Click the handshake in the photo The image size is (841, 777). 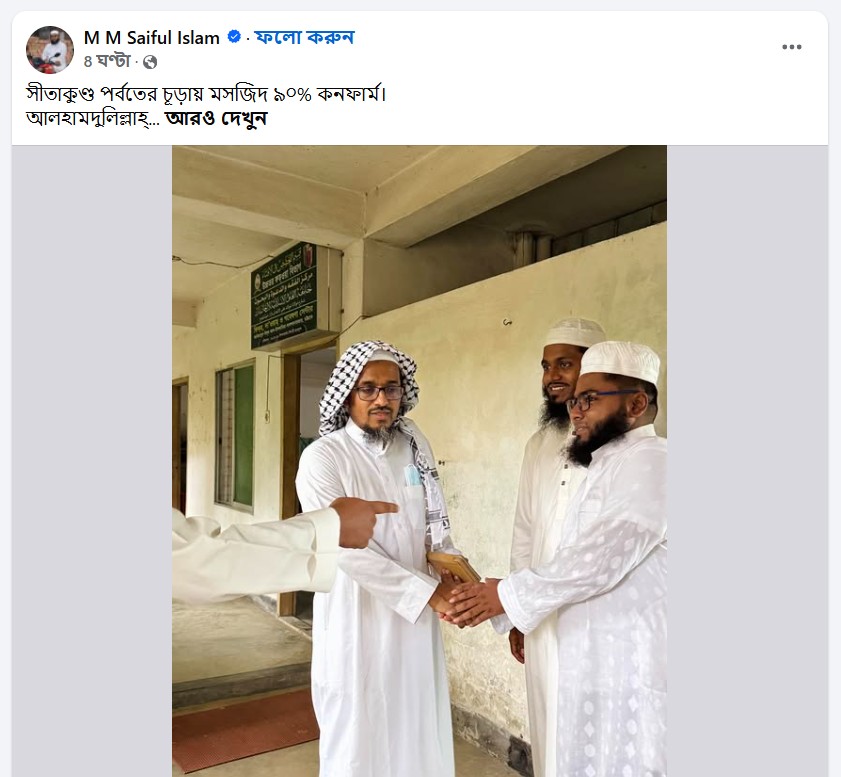pos(466,602)
